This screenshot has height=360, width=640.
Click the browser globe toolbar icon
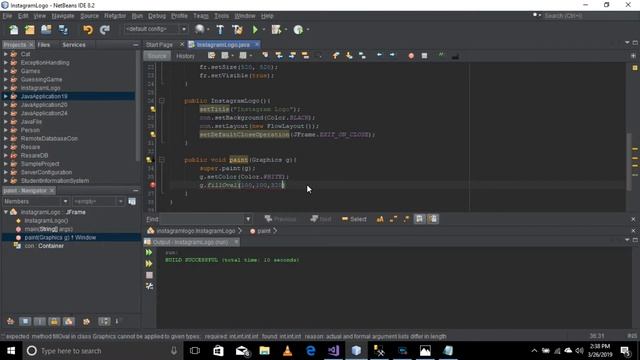[200, 29]
